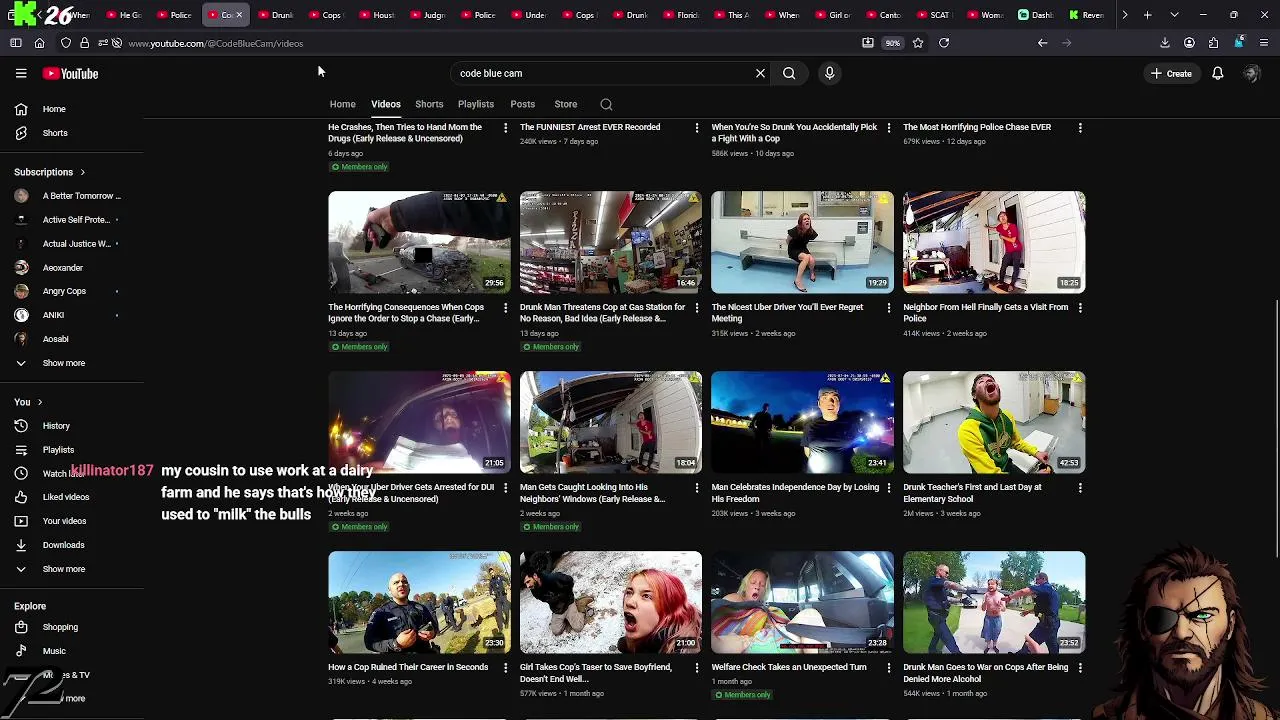Open more options for 'The Nicest Uber Driver' video
The height and width of the screenshot is (720, 1280).
point(889,308)
